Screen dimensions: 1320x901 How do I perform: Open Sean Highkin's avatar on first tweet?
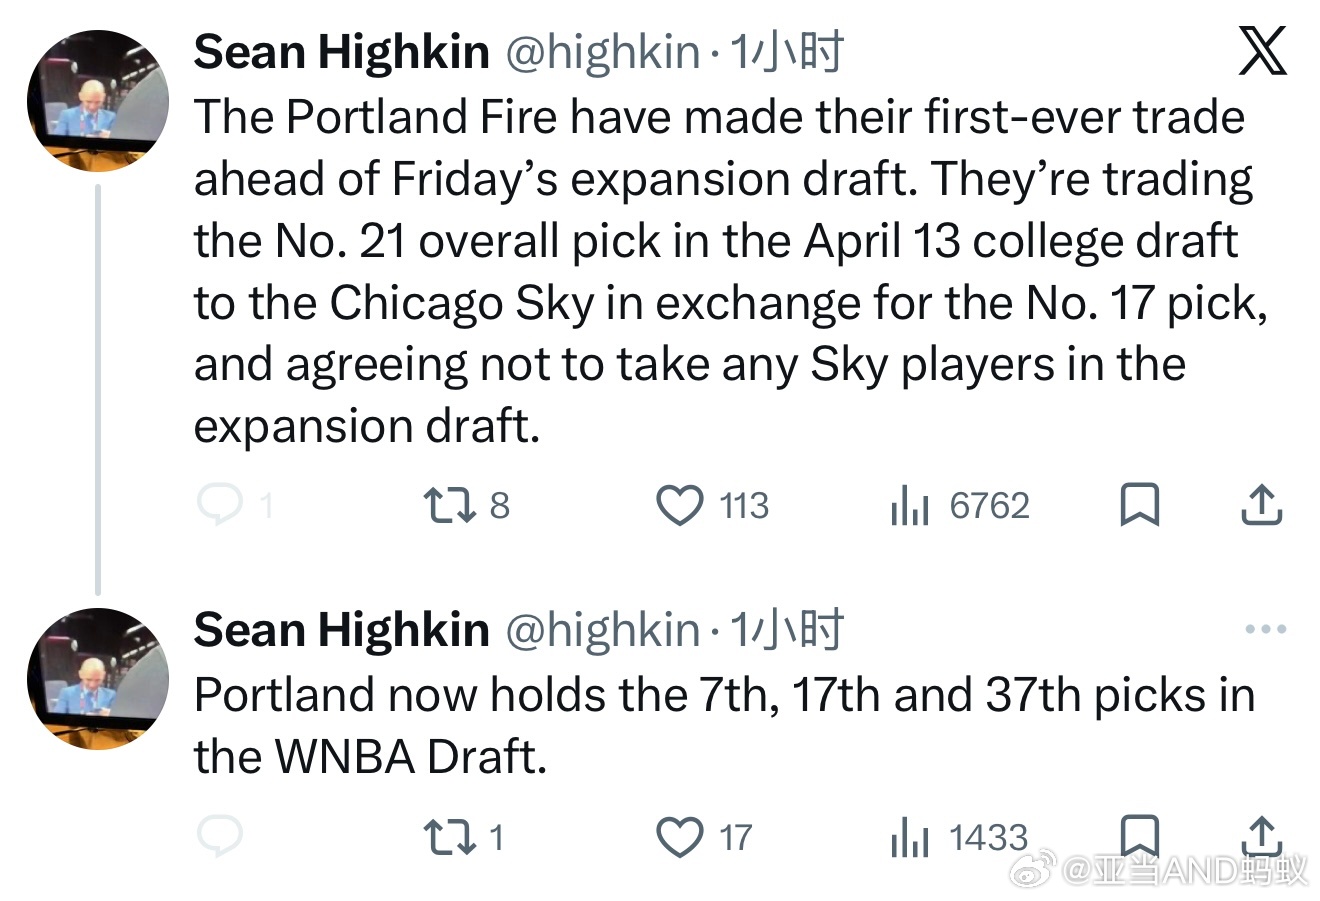click(x=97, y=101)
